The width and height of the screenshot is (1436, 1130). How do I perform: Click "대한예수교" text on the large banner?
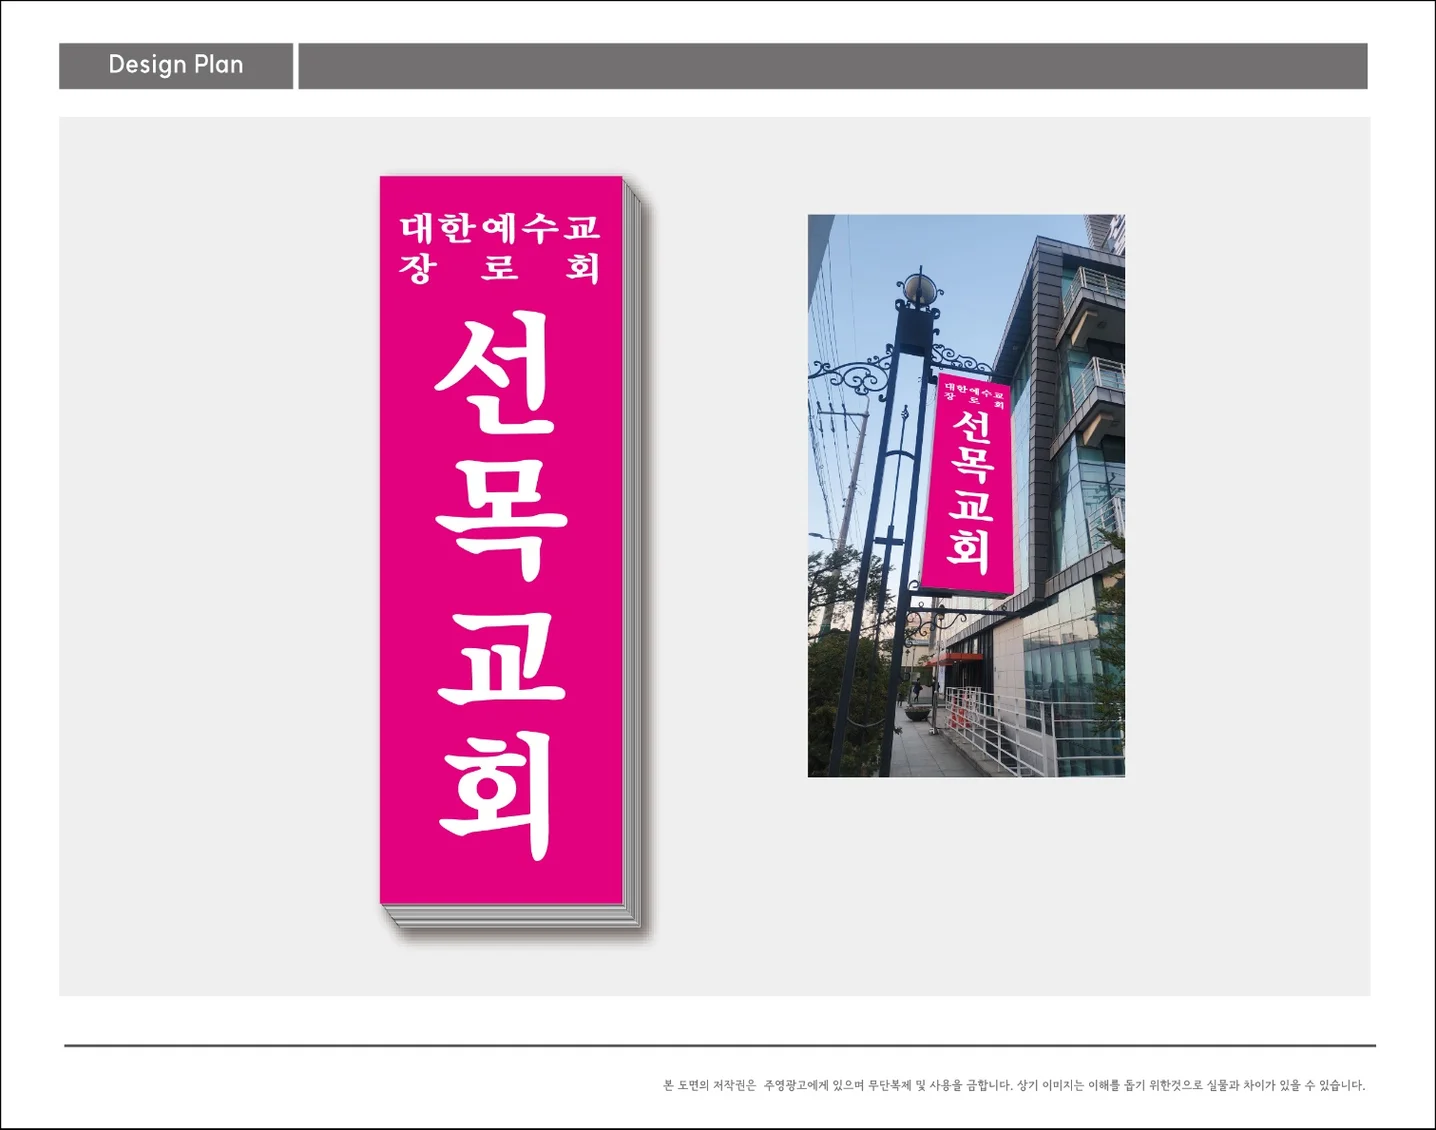click(500, 228)
